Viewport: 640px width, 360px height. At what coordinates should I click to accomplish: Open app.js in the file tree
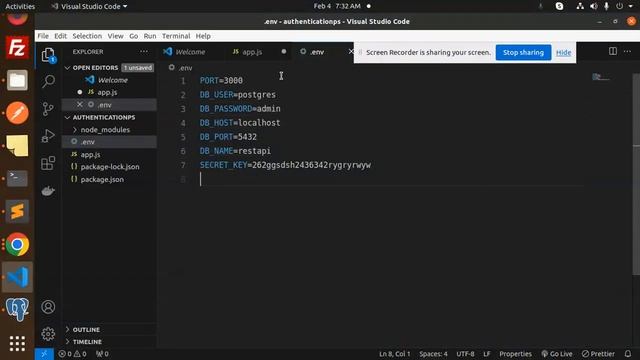coord(109,154)
